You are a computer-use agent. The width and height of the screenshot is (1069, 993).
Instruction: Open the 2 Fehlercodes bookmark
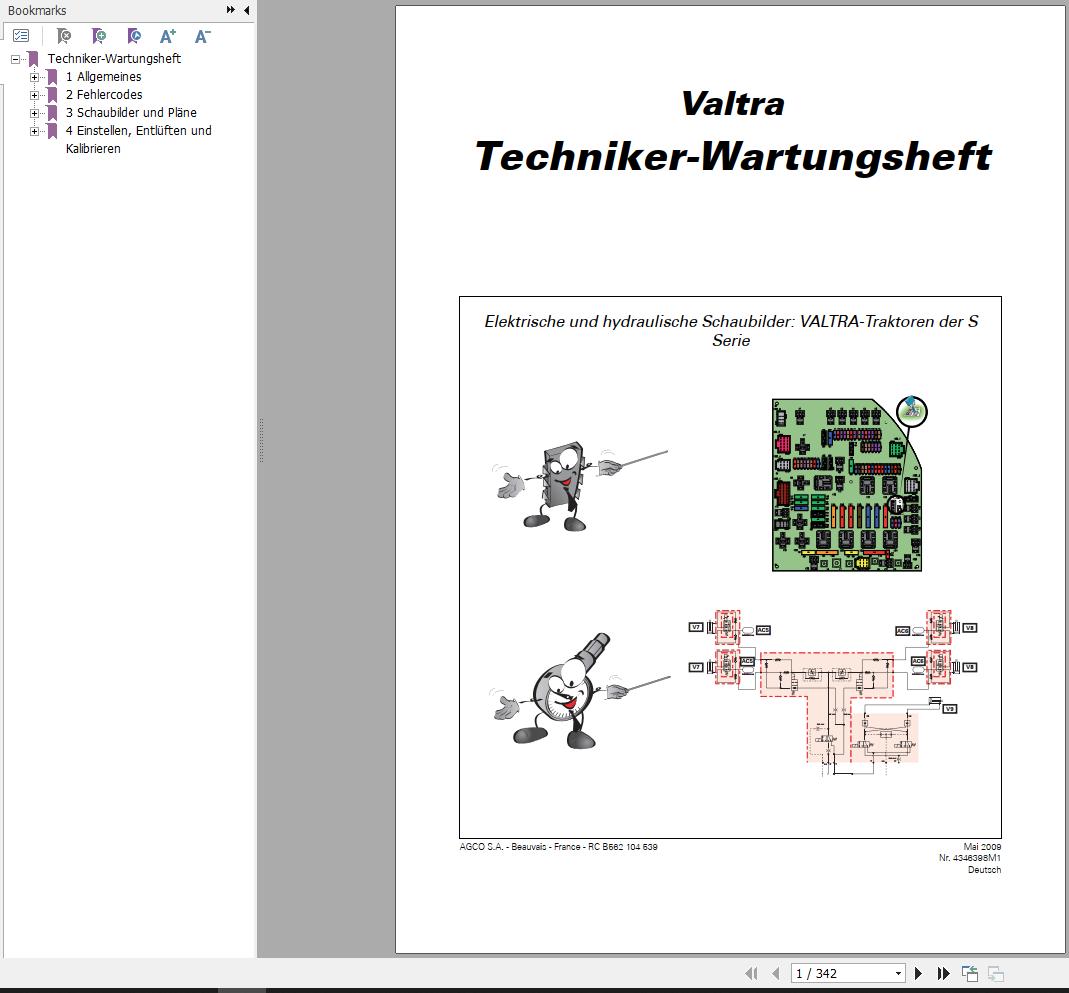104,95
